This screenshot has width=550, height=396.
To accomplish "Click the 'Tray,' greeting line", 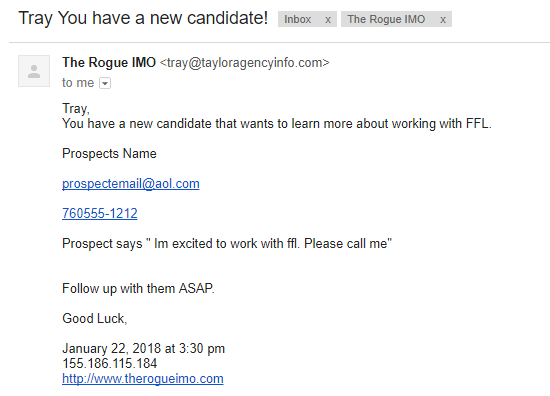I will (76, 108).
